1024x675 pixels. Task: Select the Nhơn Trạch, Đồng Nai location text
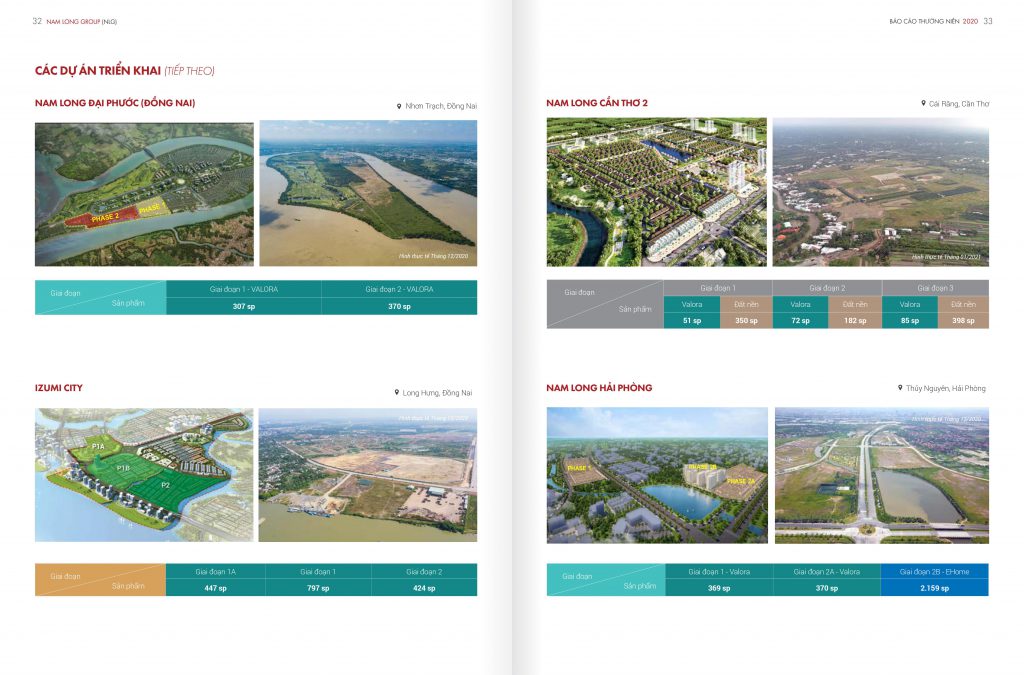coord(441,106)
